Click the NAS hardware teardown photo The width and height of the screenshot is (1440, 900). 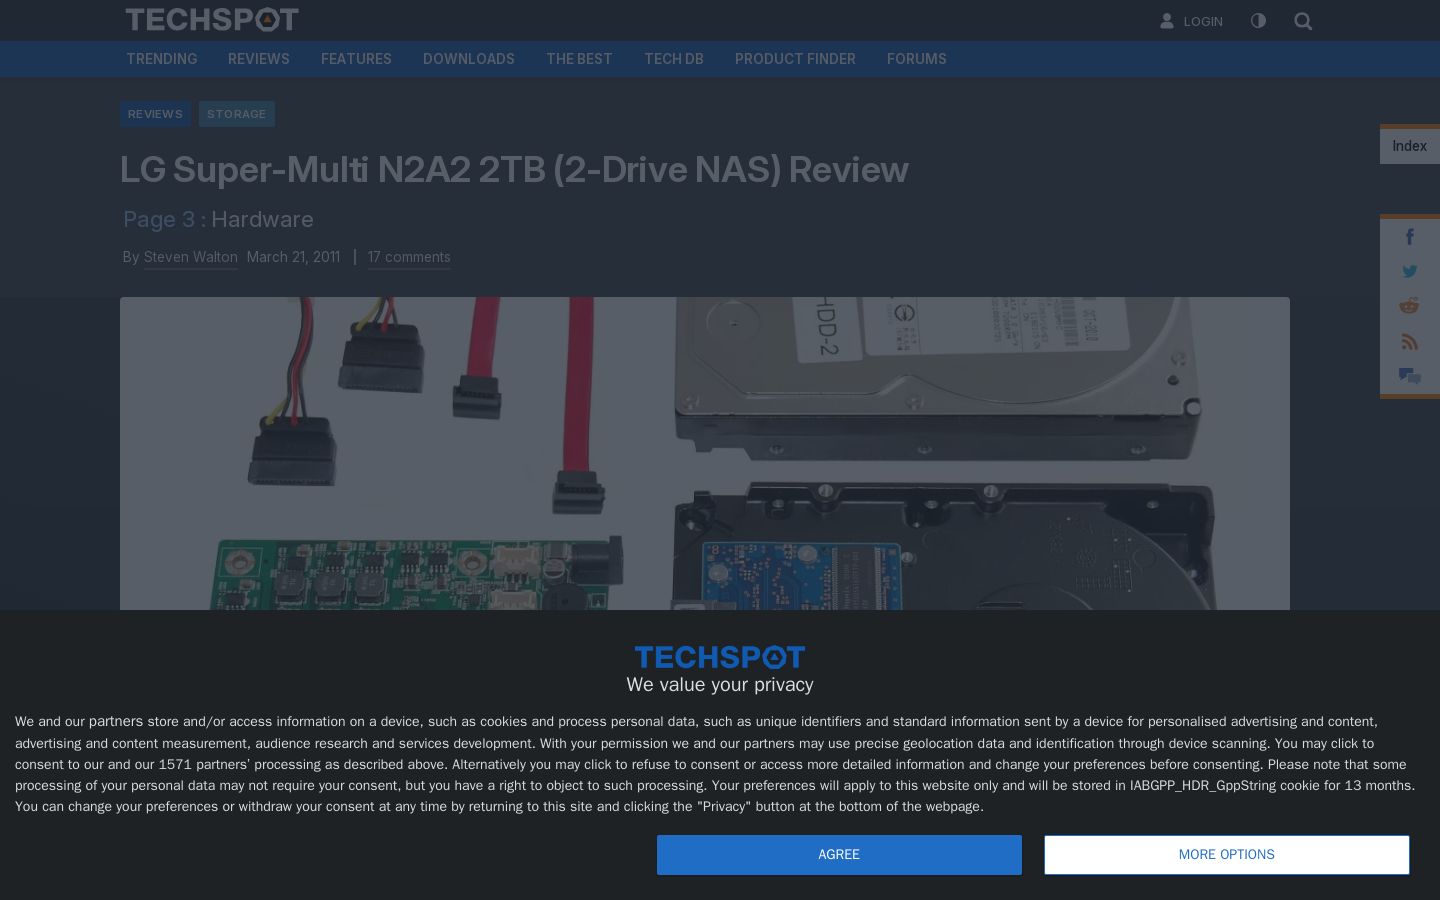705,453
